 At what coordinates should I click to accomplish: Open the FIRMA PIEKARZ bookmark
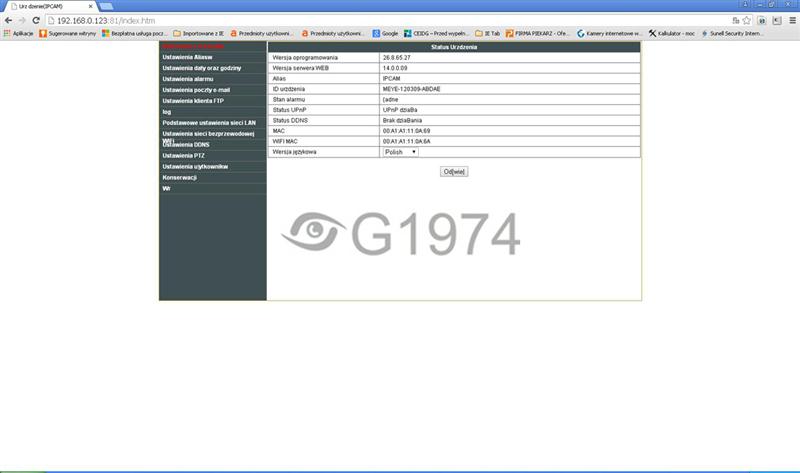pyautogui.click(x=537, y=33)
